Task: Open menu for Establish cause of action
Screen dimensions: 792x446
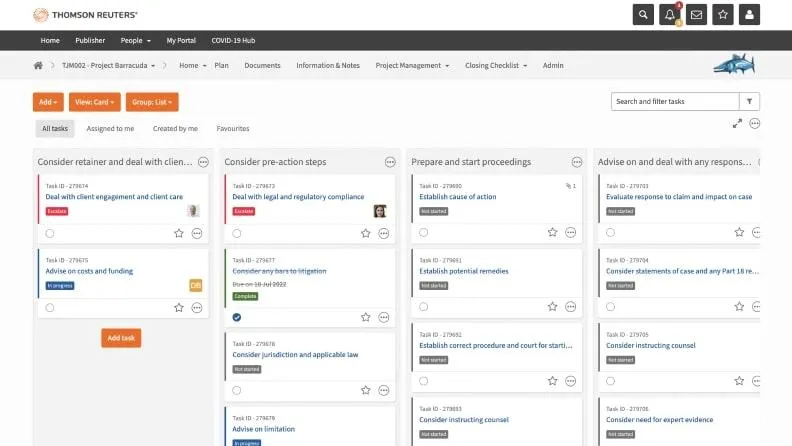Action: tap(571, 232)
